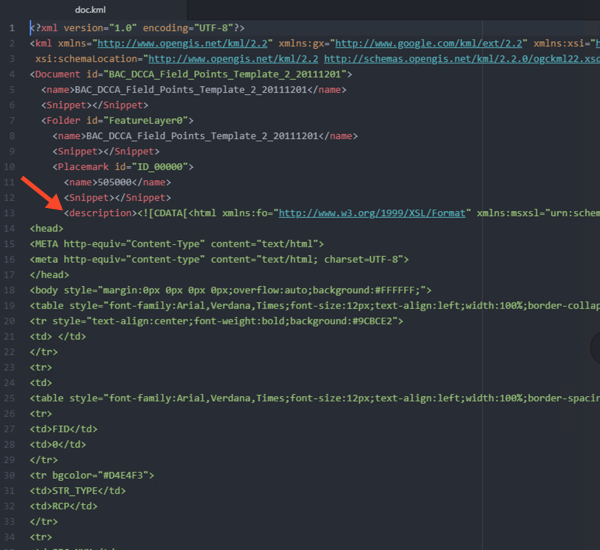Place cursor on name value 505000
This screenshot has width=600, height=550.
click(x=115, y=182)
